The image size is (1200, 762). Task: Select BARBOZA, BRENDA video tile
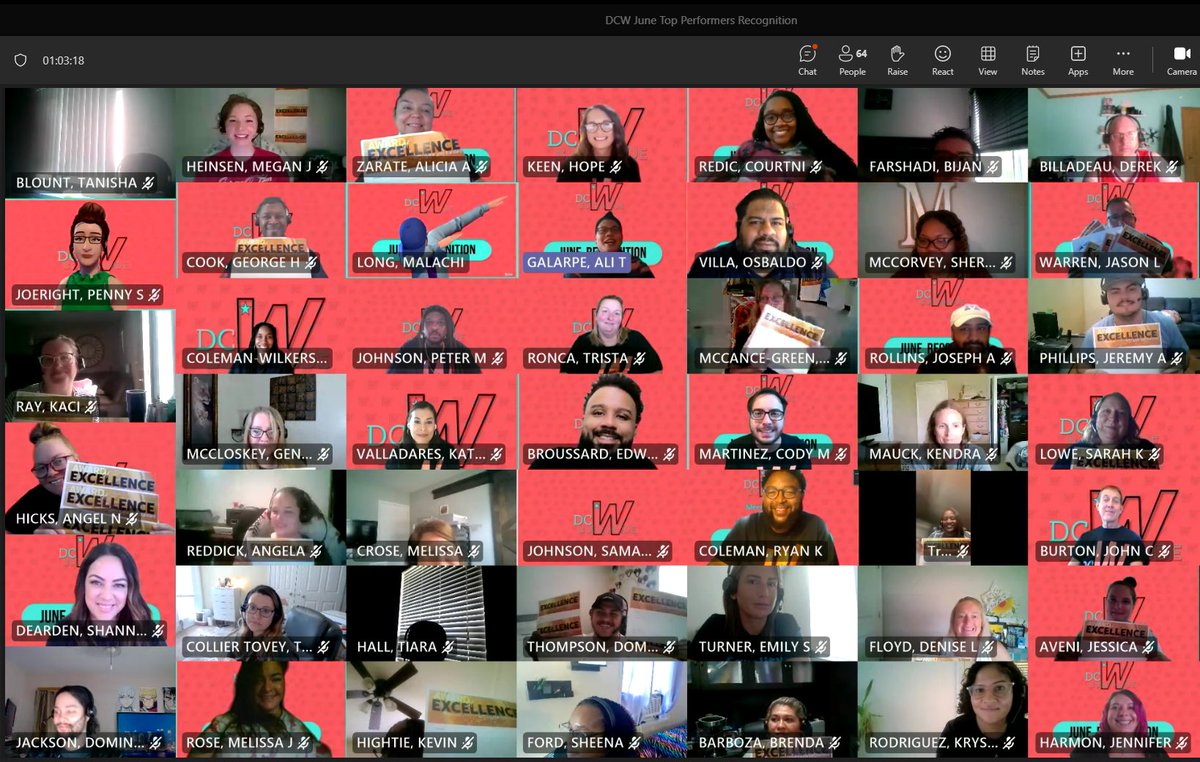pos(772,708)
